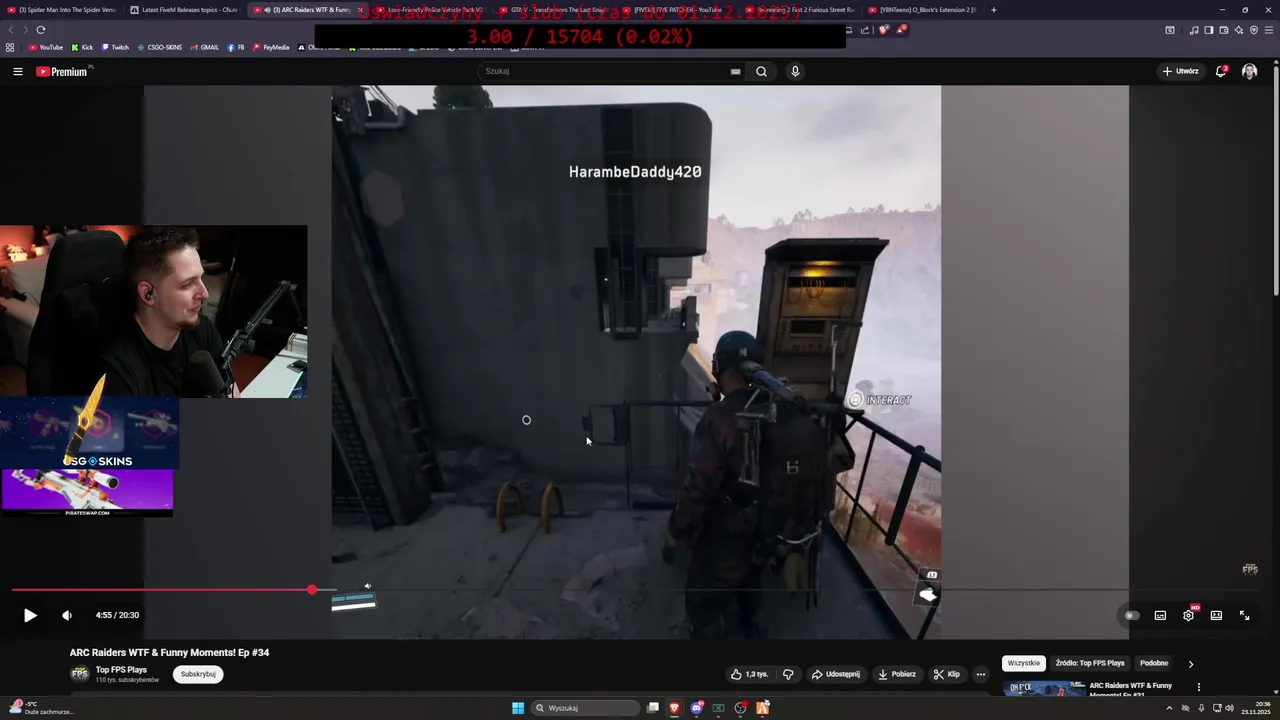Enter fullscreen mode
This screenshot has height=720, width=1280.
click(1244, 615)
